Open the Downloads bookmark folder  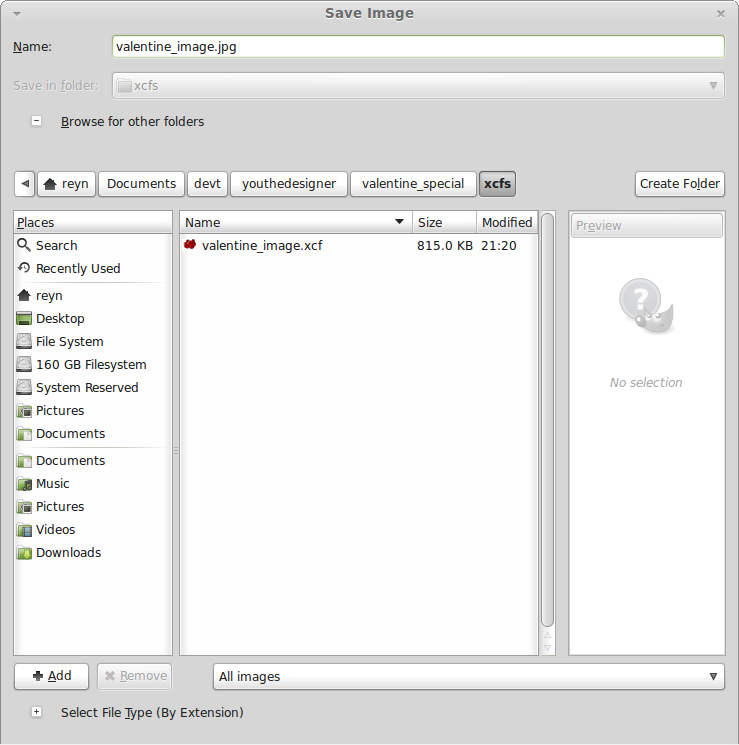pyautogui.click(x=68, y=552)
